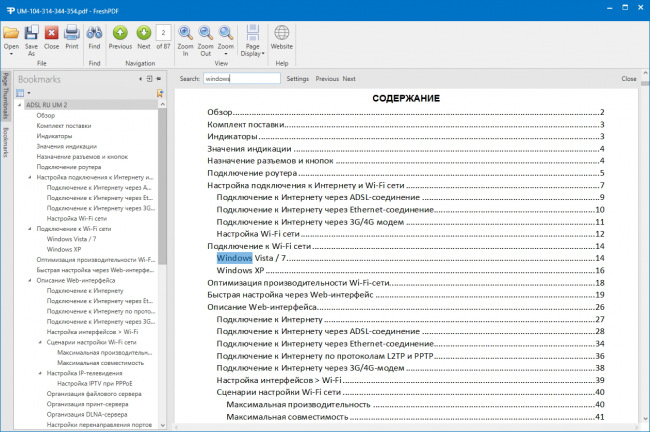Print the document using the Print icon
This screenshot has width=650, height=432.
pyautogui.click(x=72, y=33)
